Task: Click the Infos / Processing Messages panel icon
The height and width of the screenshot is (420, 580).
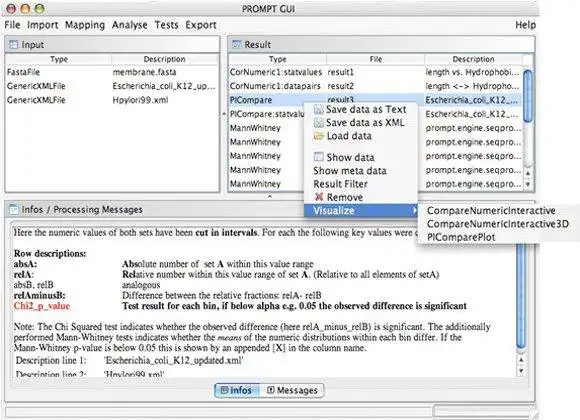Action: [13, 209]
